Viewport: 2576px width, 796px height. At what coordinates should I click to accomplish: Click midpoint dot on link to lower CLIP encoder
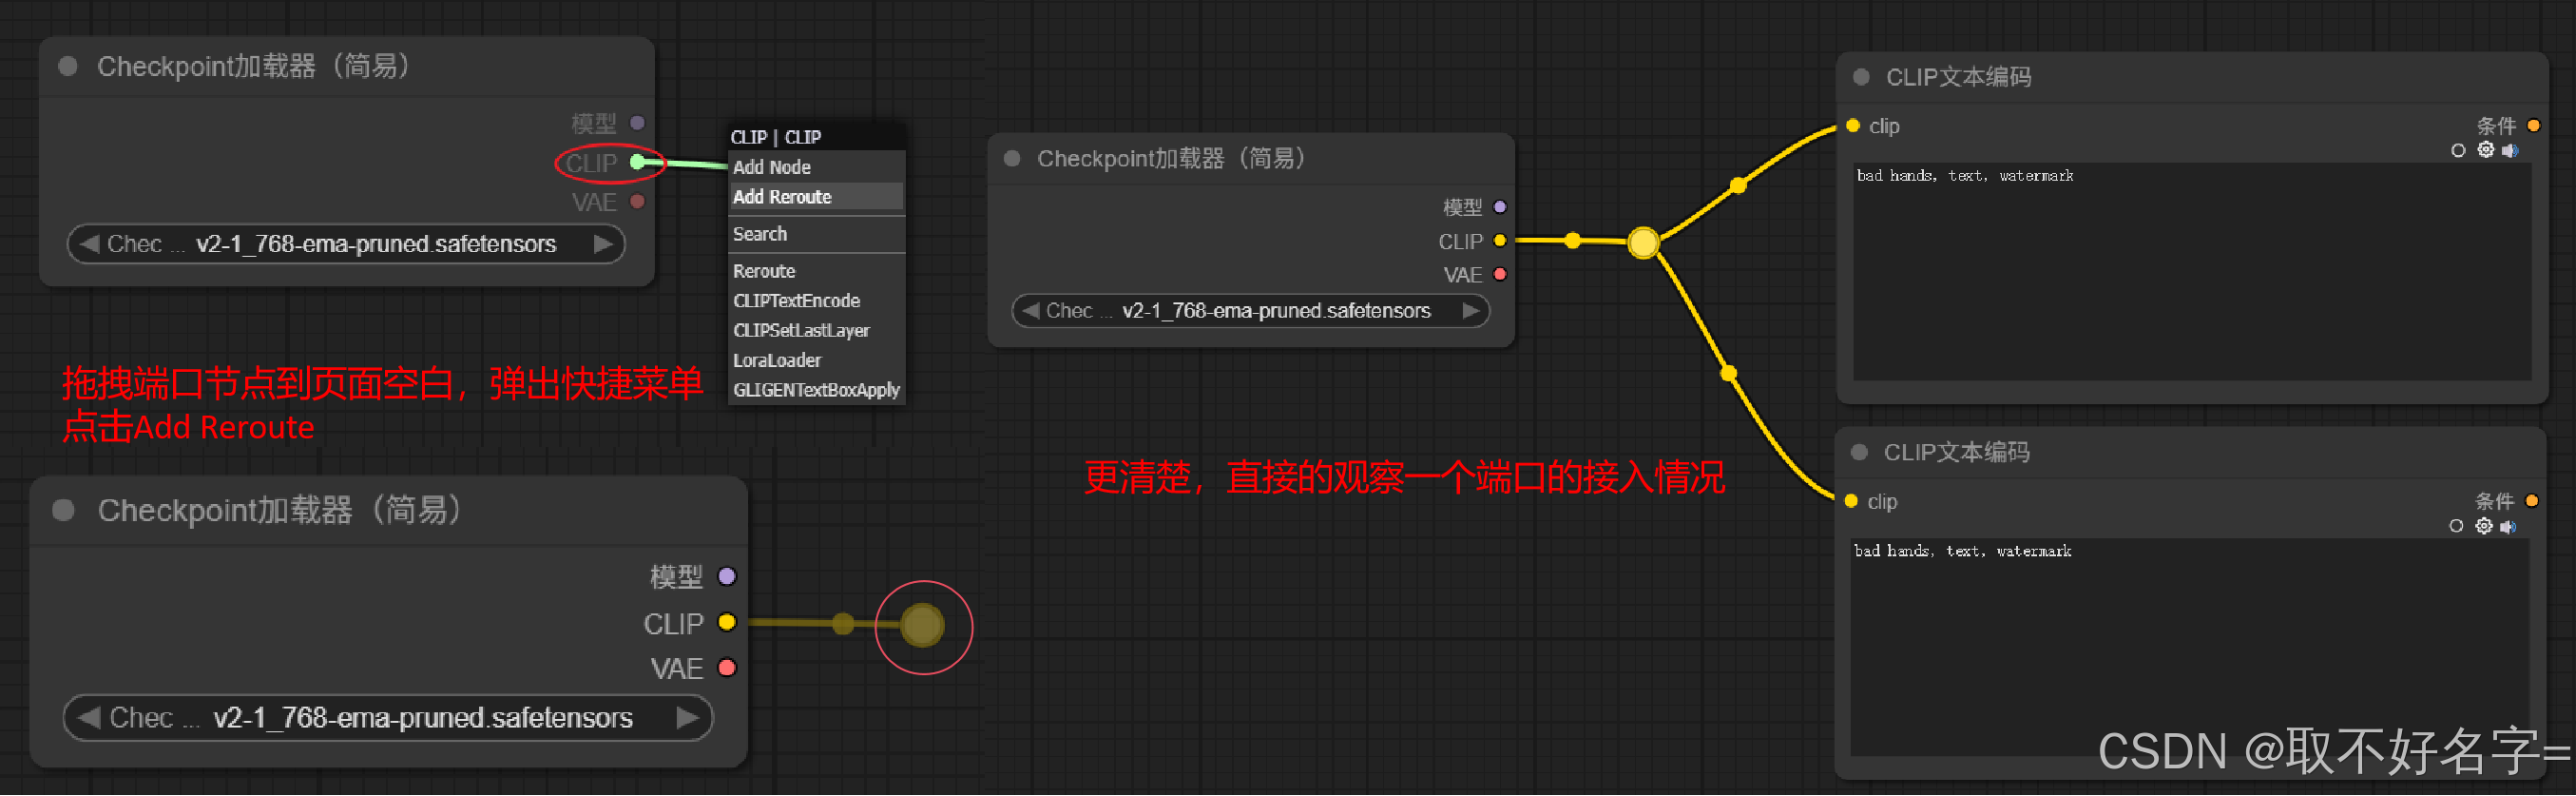(x=1728, y=374)
